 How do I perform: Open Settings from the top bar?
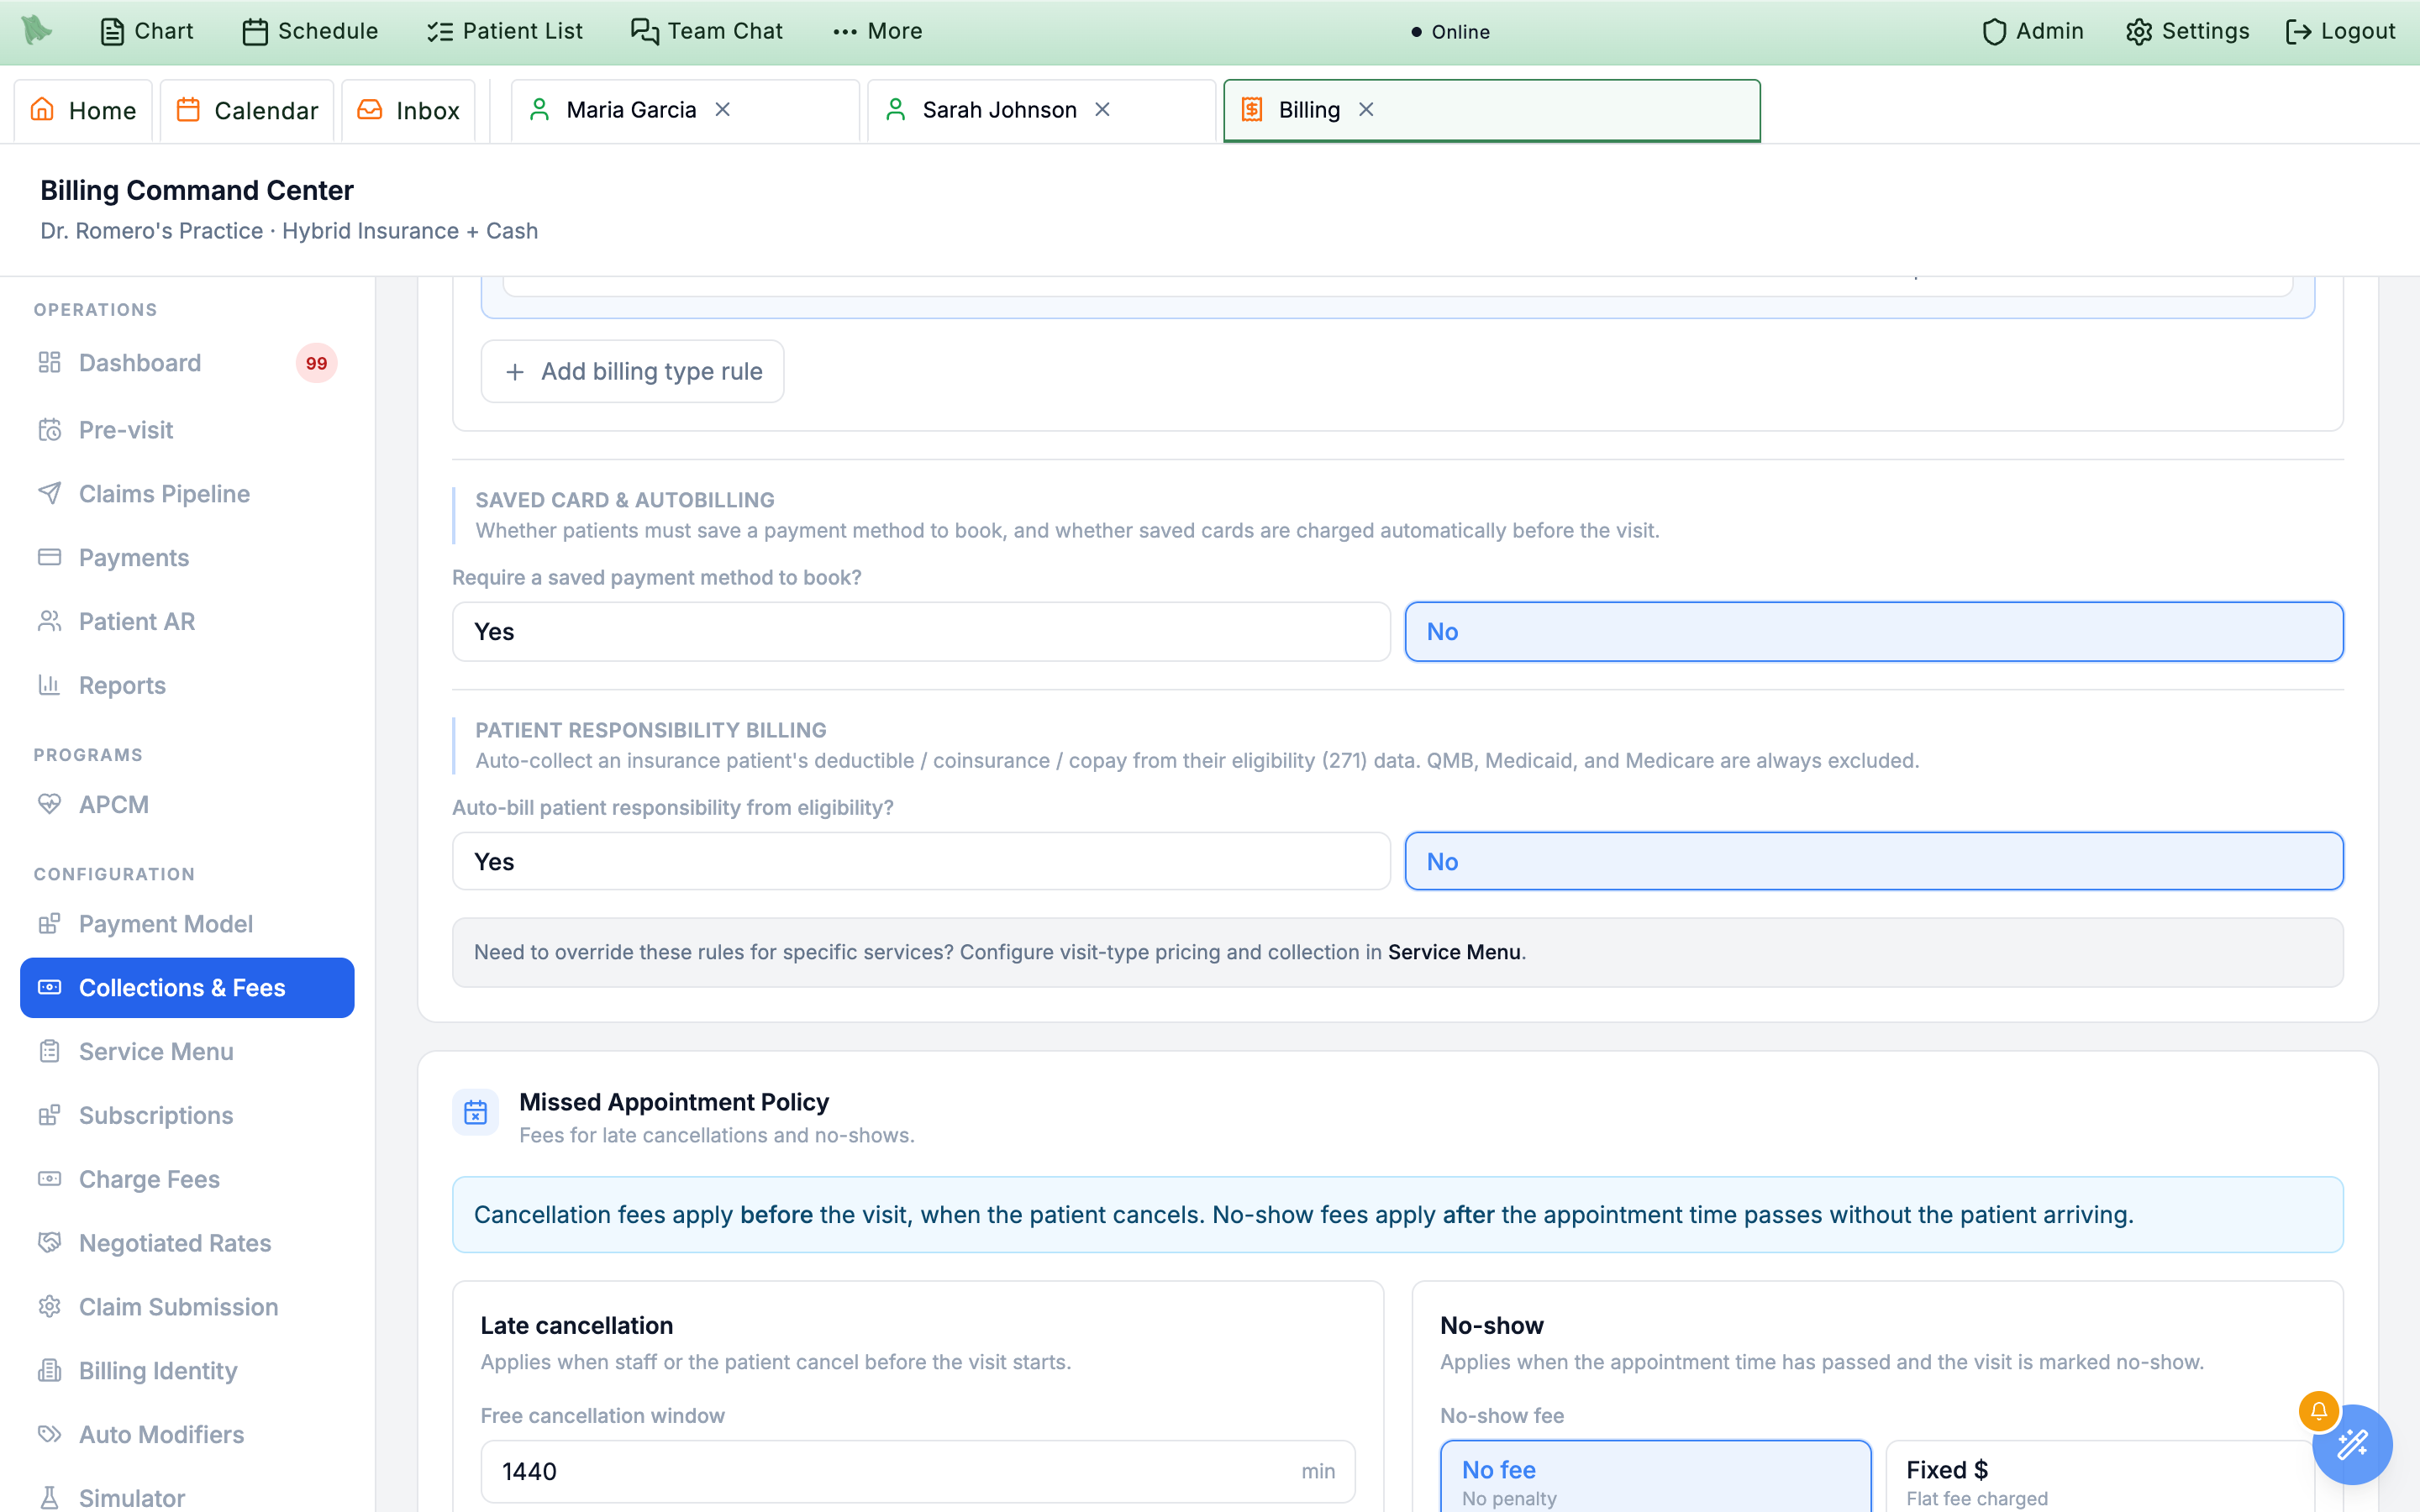(x=2187, y=31)
